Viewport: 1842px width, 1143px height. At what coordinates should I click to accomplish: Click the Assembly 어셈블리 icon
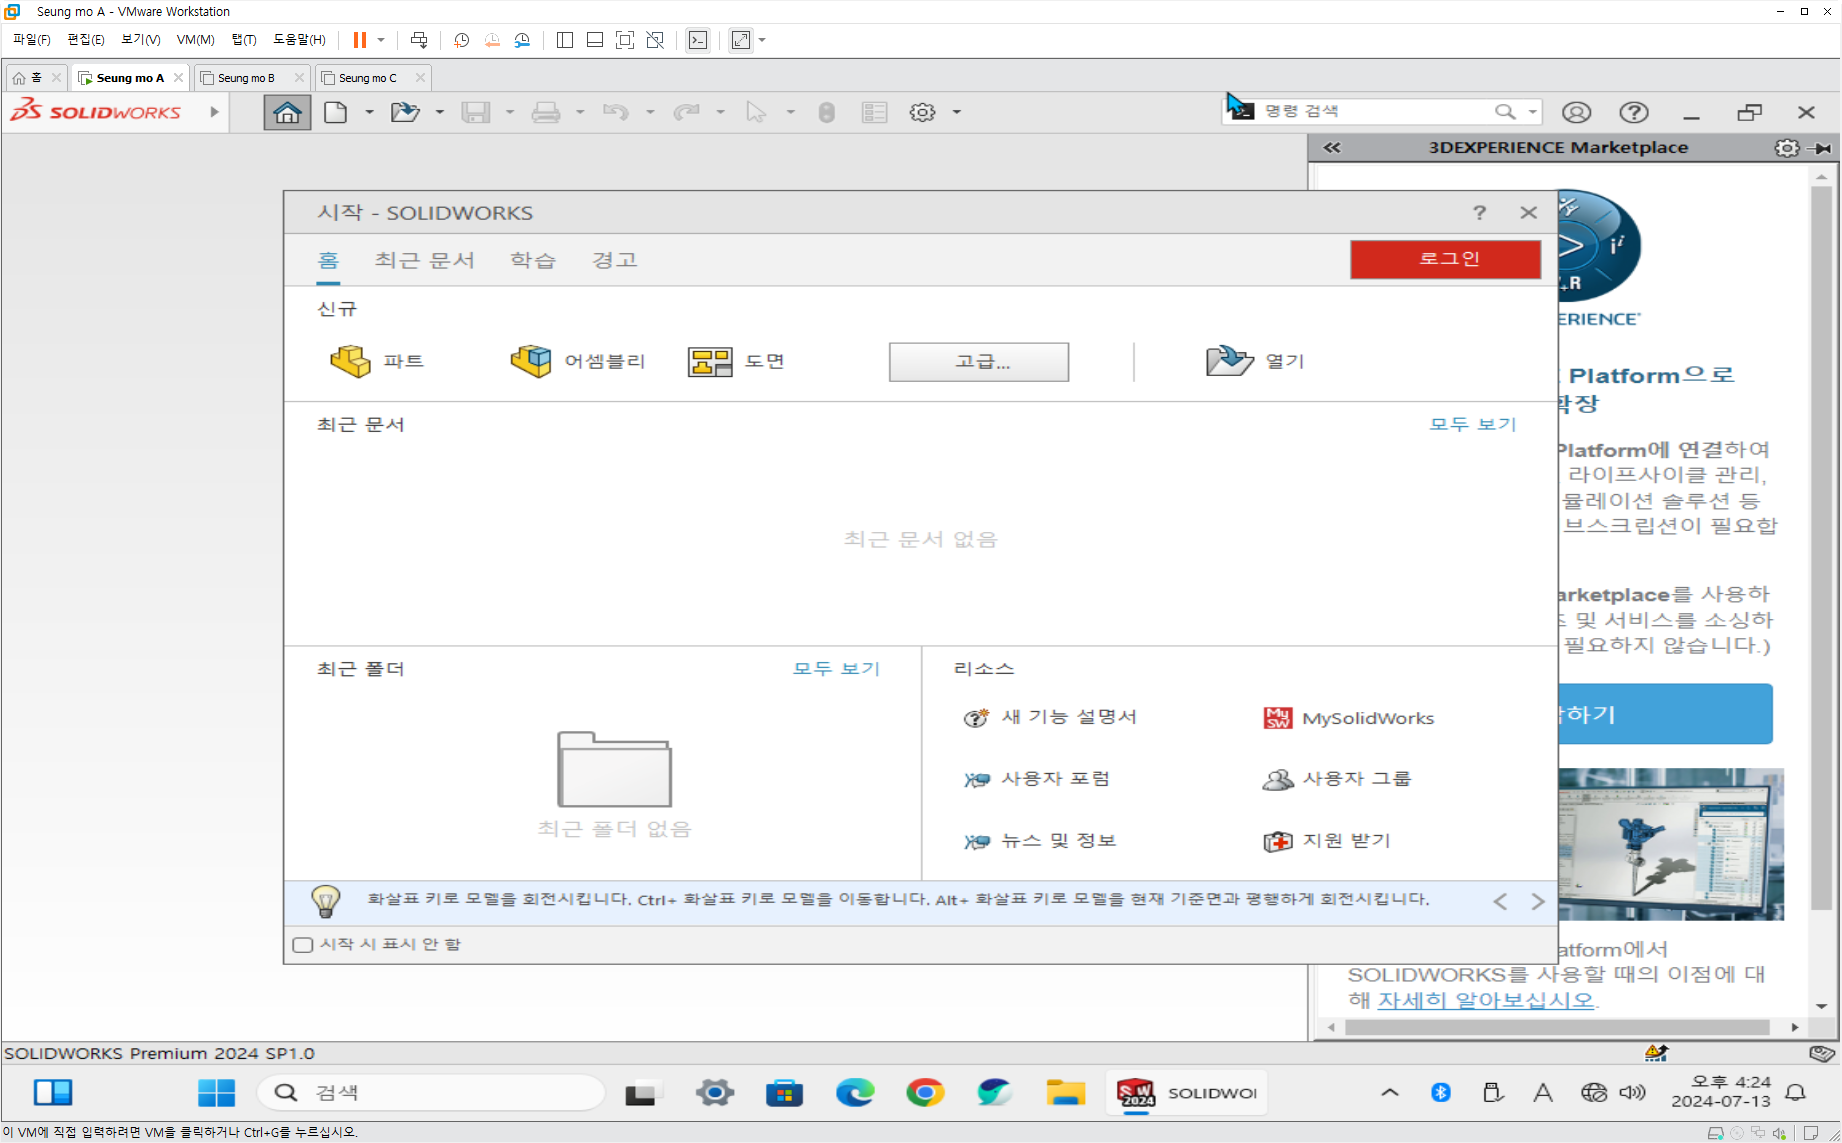pyautogui.click(x=531, y=361)
